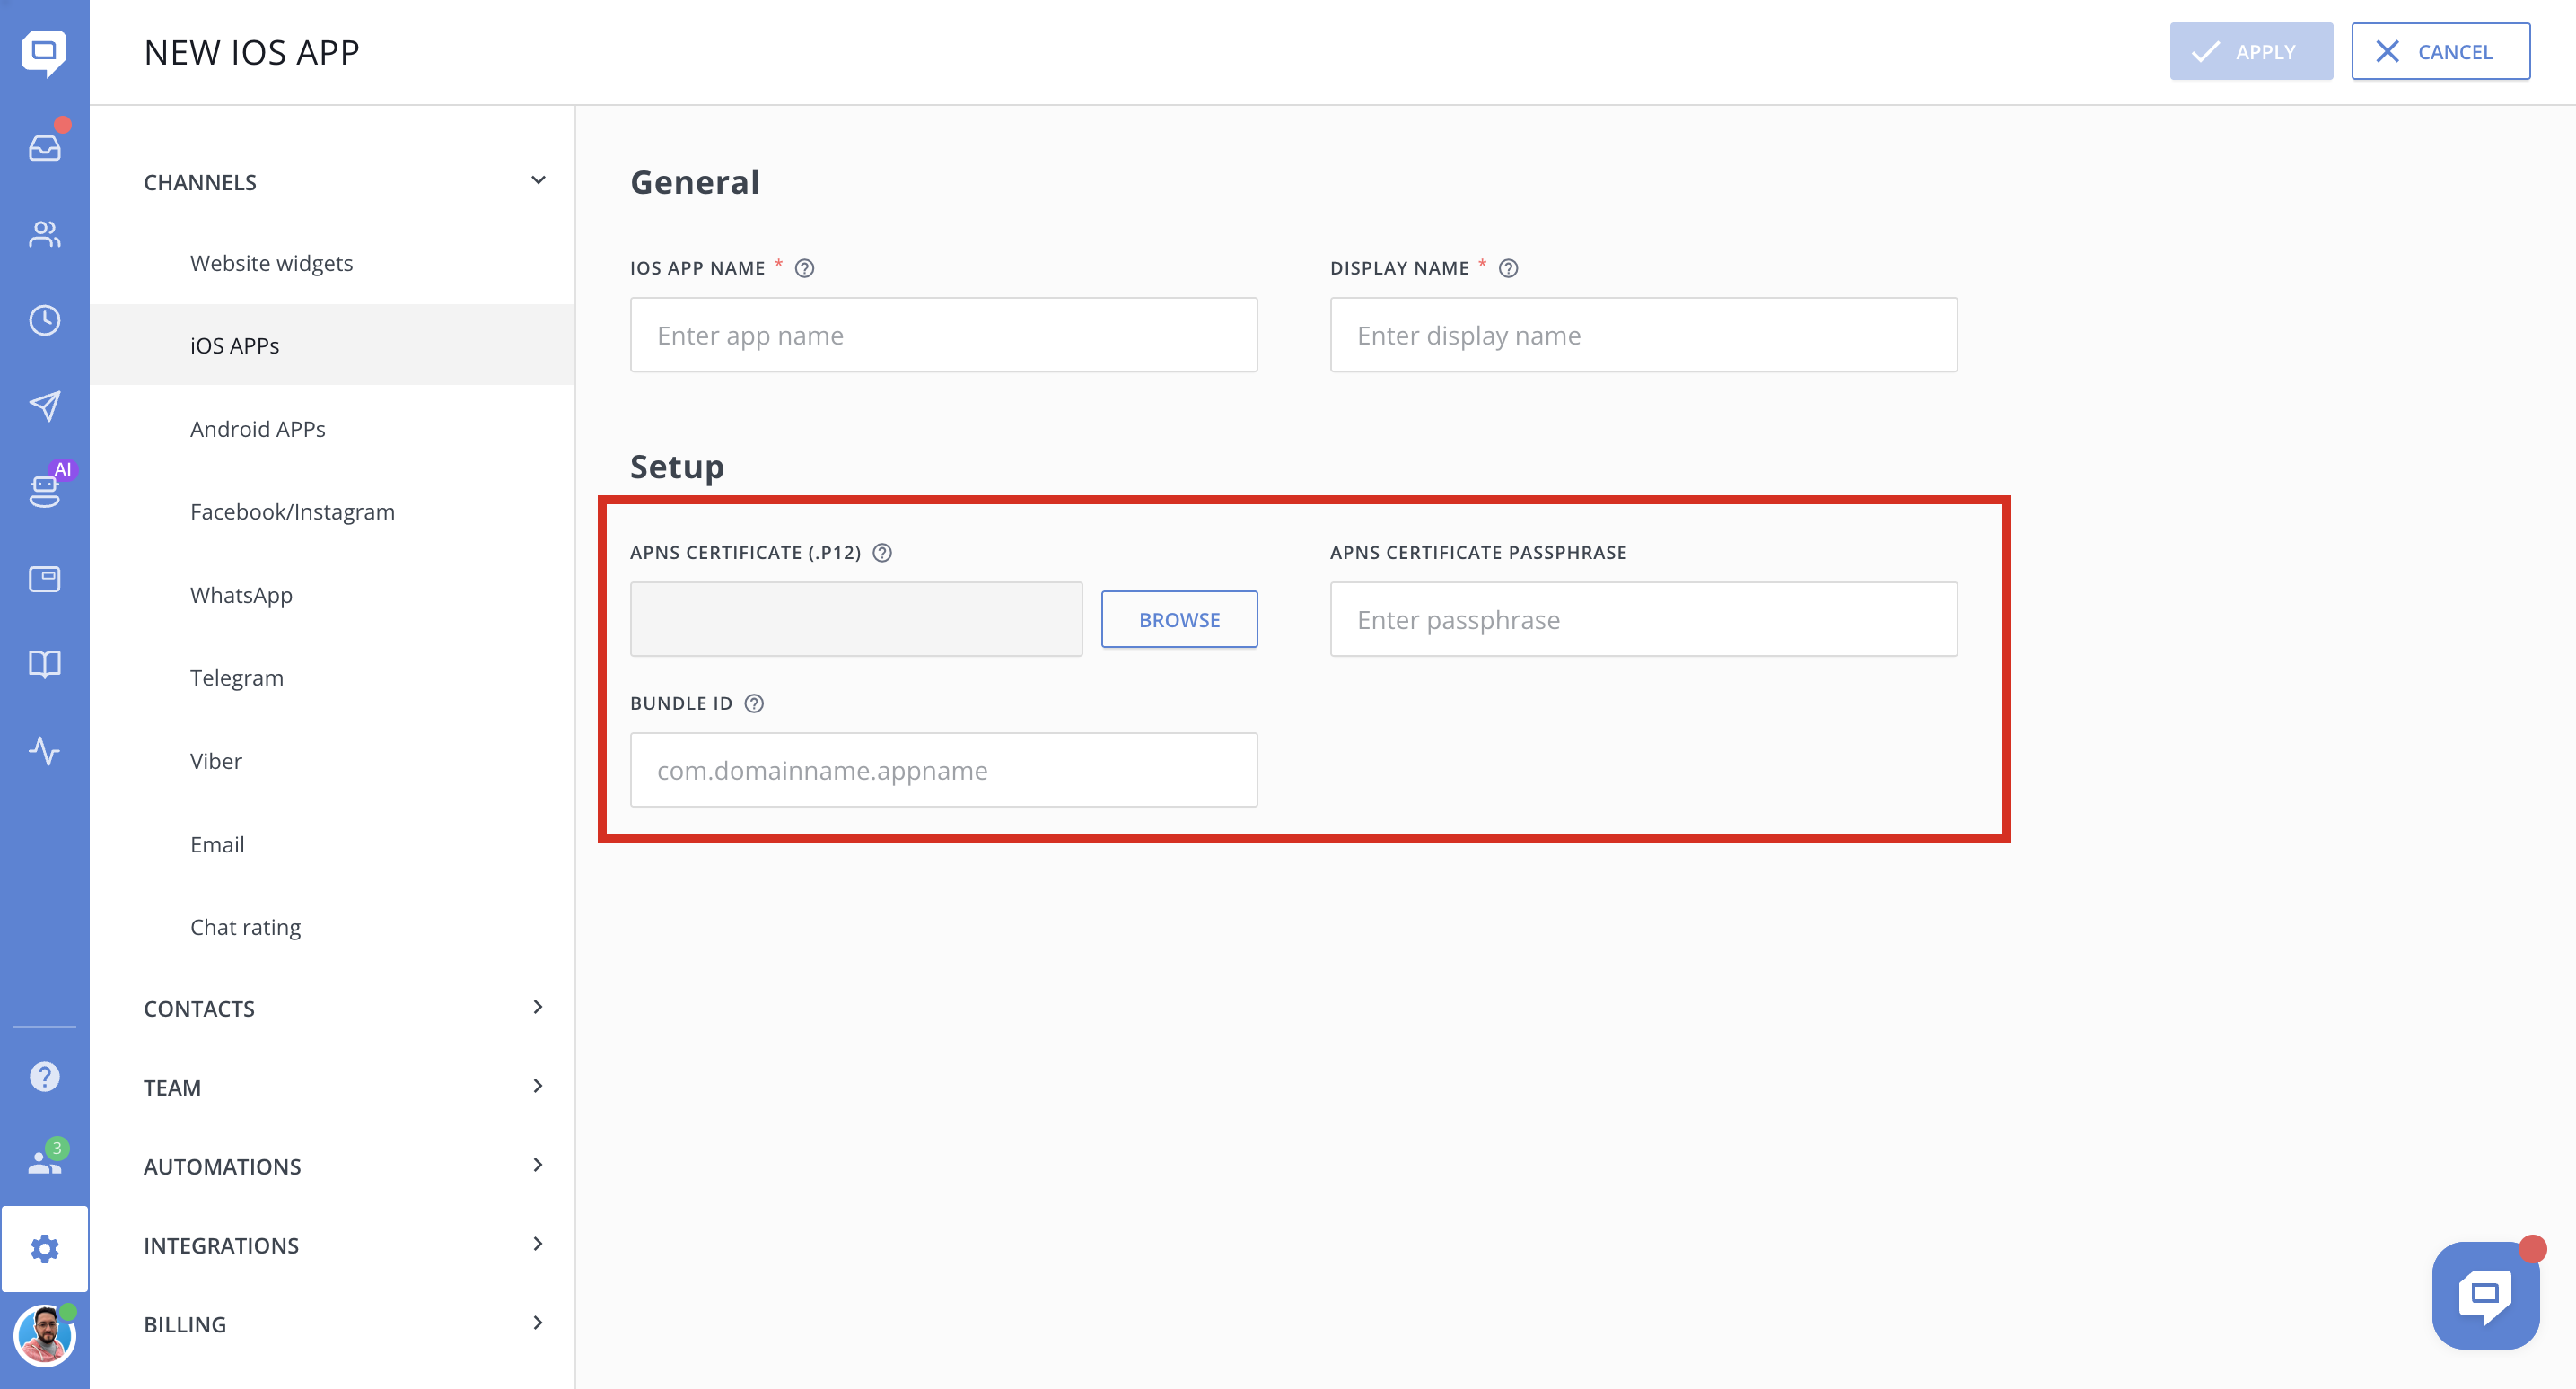Open the AI chatbot icon

44,490
